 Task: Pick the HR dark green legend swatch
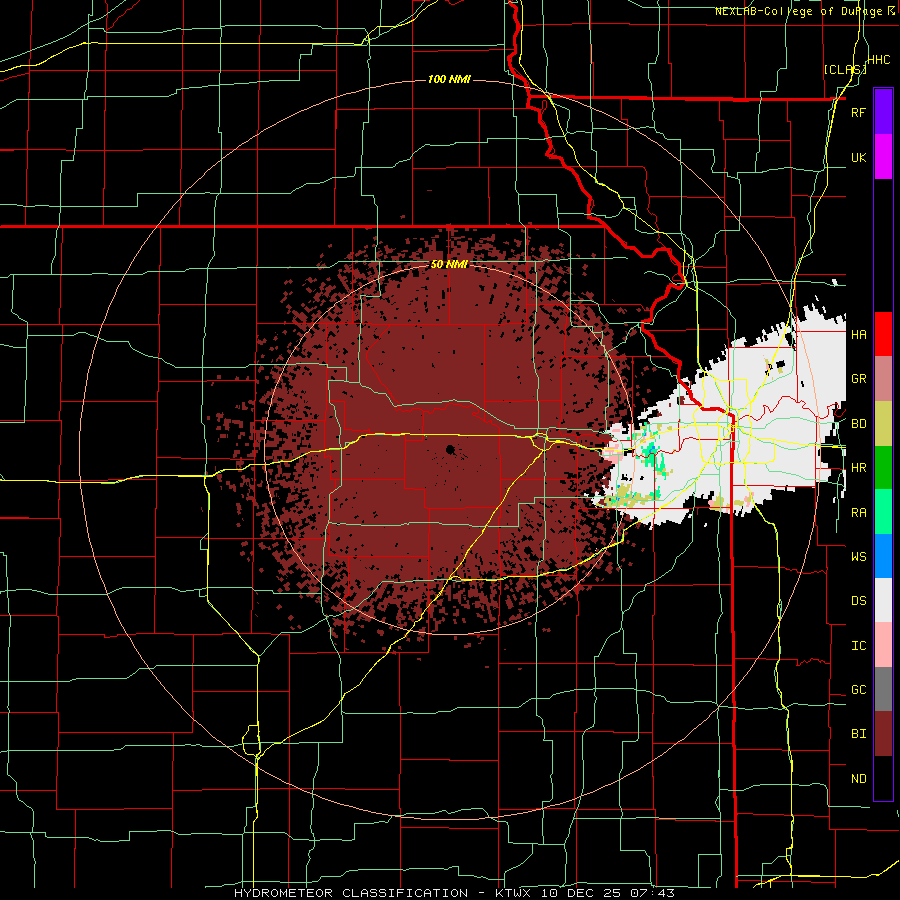coord(883,467)
